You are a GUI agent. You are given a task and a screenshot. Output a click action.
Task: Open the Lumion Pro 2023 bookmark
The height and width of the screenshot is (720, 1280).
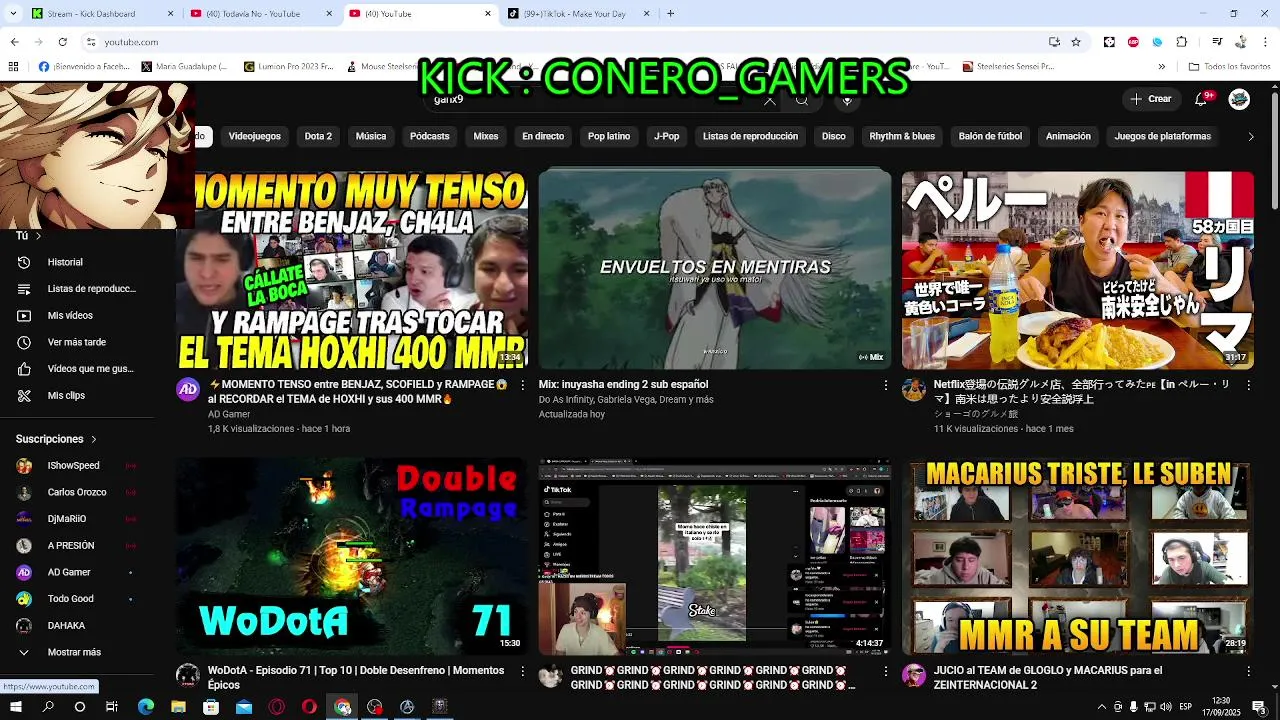coord(287,67)
